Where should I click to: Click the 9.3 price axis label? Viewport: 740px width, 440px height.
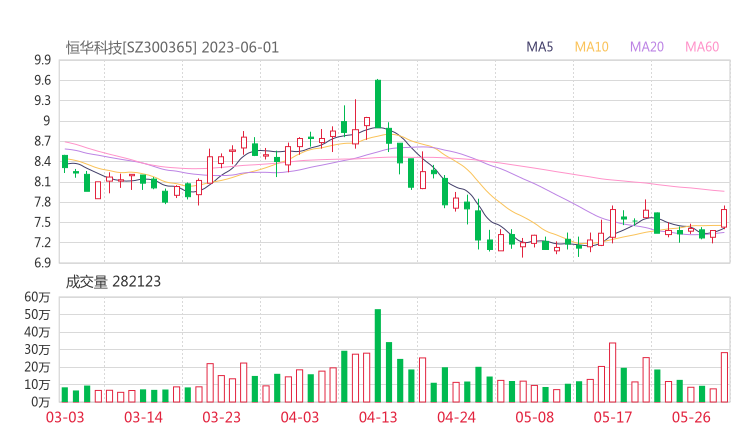tap(42, 101)
